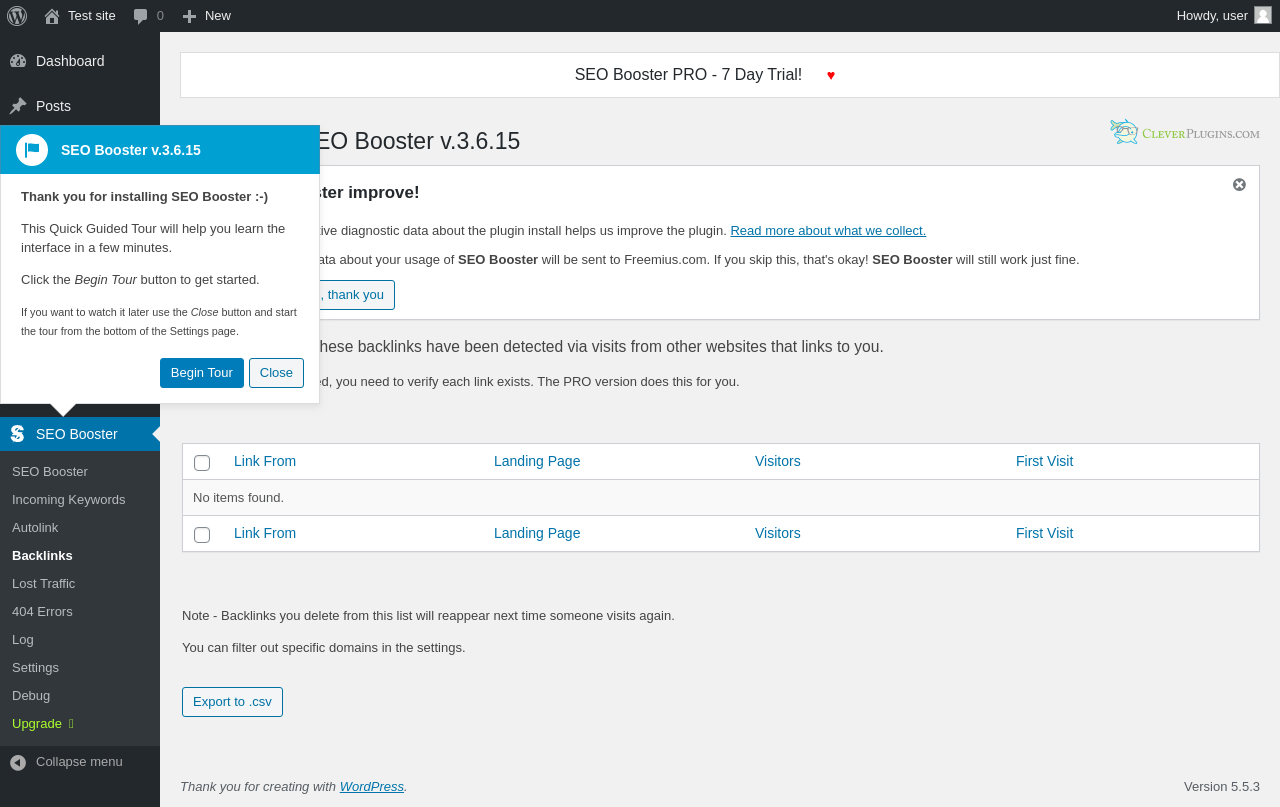
Task: Click Link From in table footer
Action: [265, 534]
